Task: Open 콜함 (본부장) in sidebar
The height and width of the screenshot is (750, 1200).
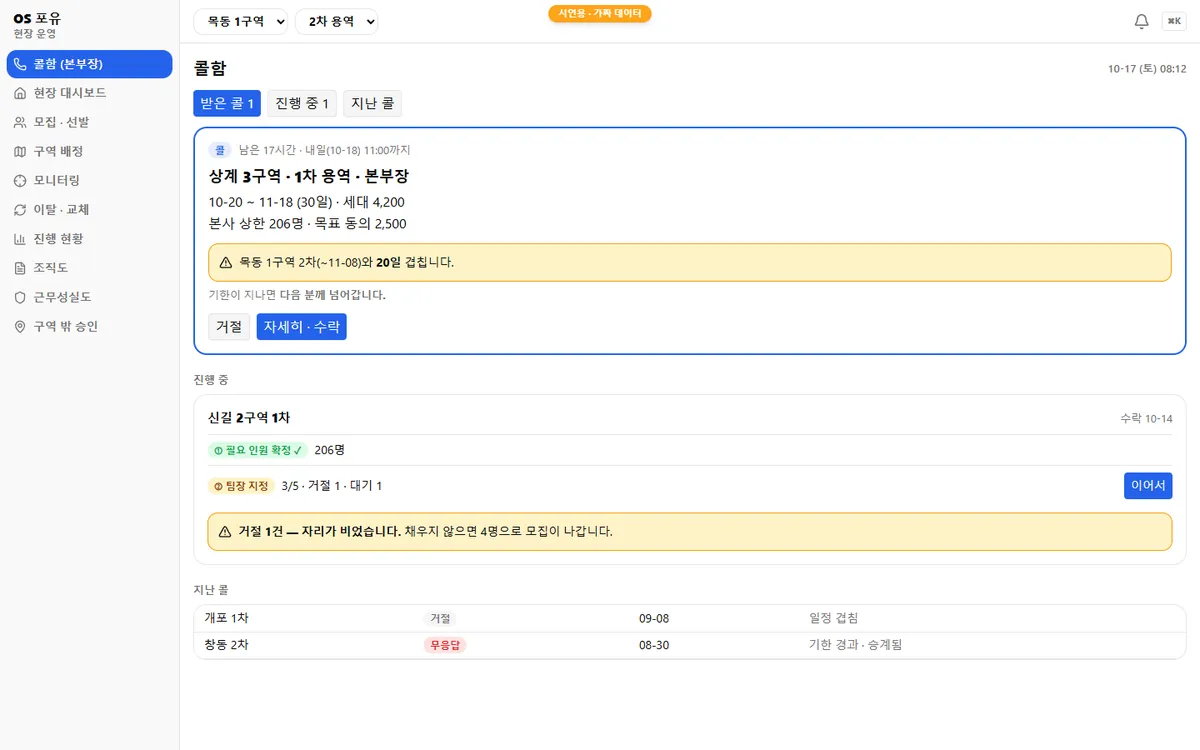Action: [x=89, y=64]
